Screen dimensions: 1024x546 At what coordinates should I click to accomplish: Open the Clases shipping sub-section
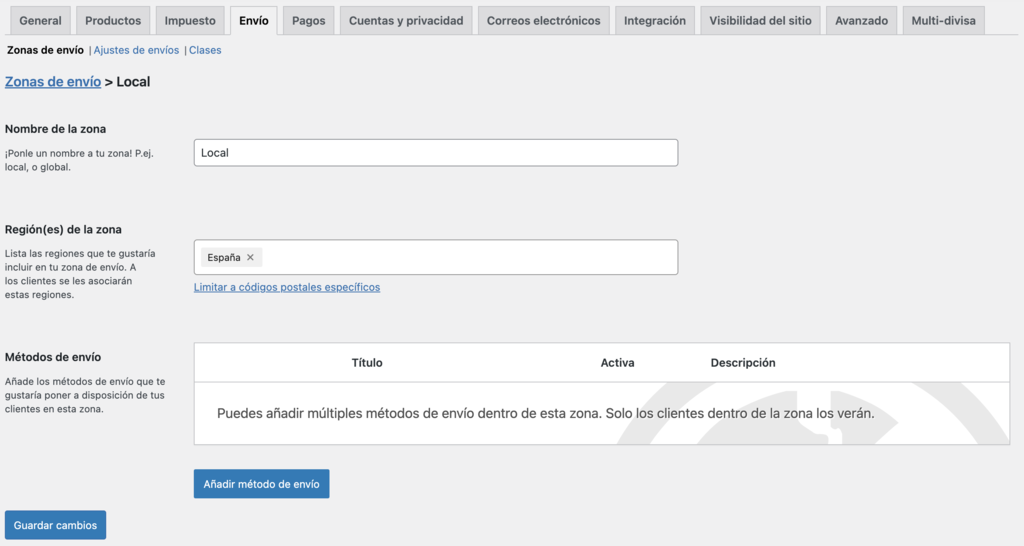[x=205, y=50]
